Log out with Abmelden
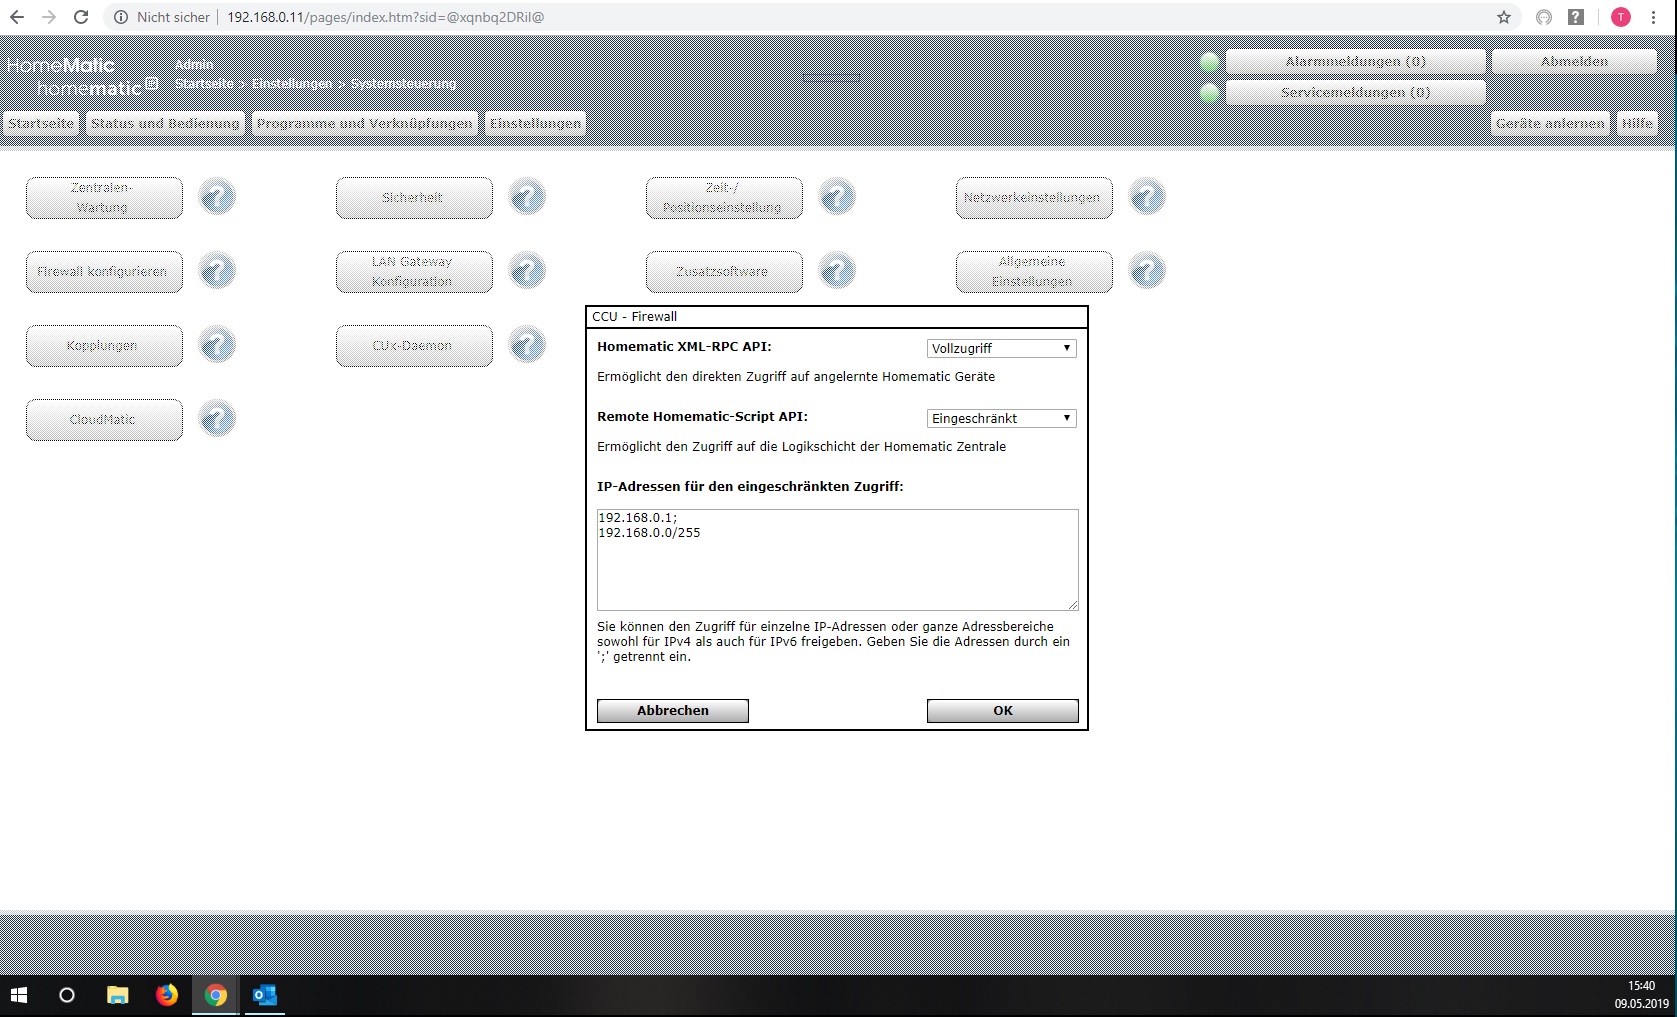1677x1017 pixels. (1574, 62)
